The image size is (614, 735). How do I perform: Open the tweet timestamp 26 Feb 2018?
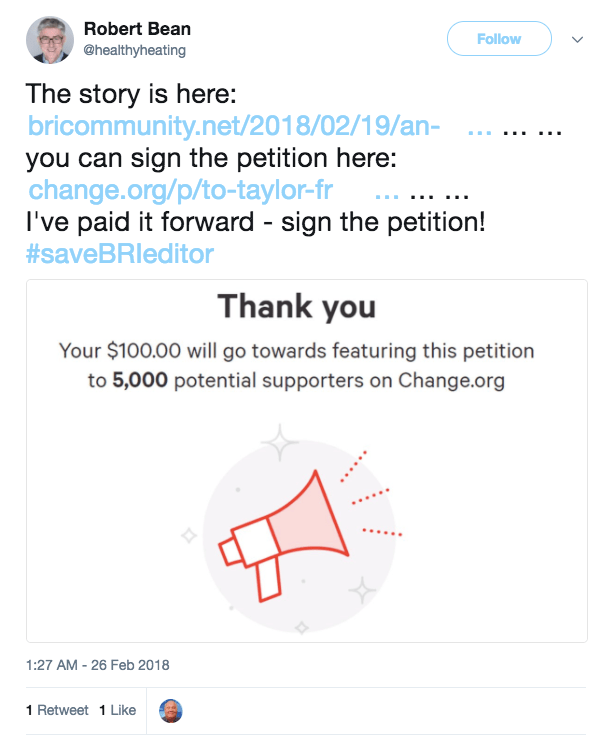click(98, 665)
